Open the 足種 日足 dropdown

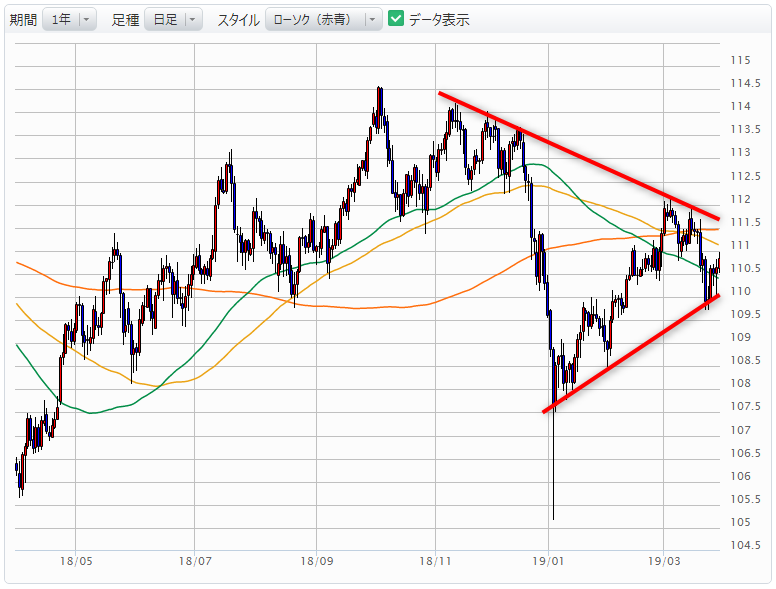click(x=173, y=19)
